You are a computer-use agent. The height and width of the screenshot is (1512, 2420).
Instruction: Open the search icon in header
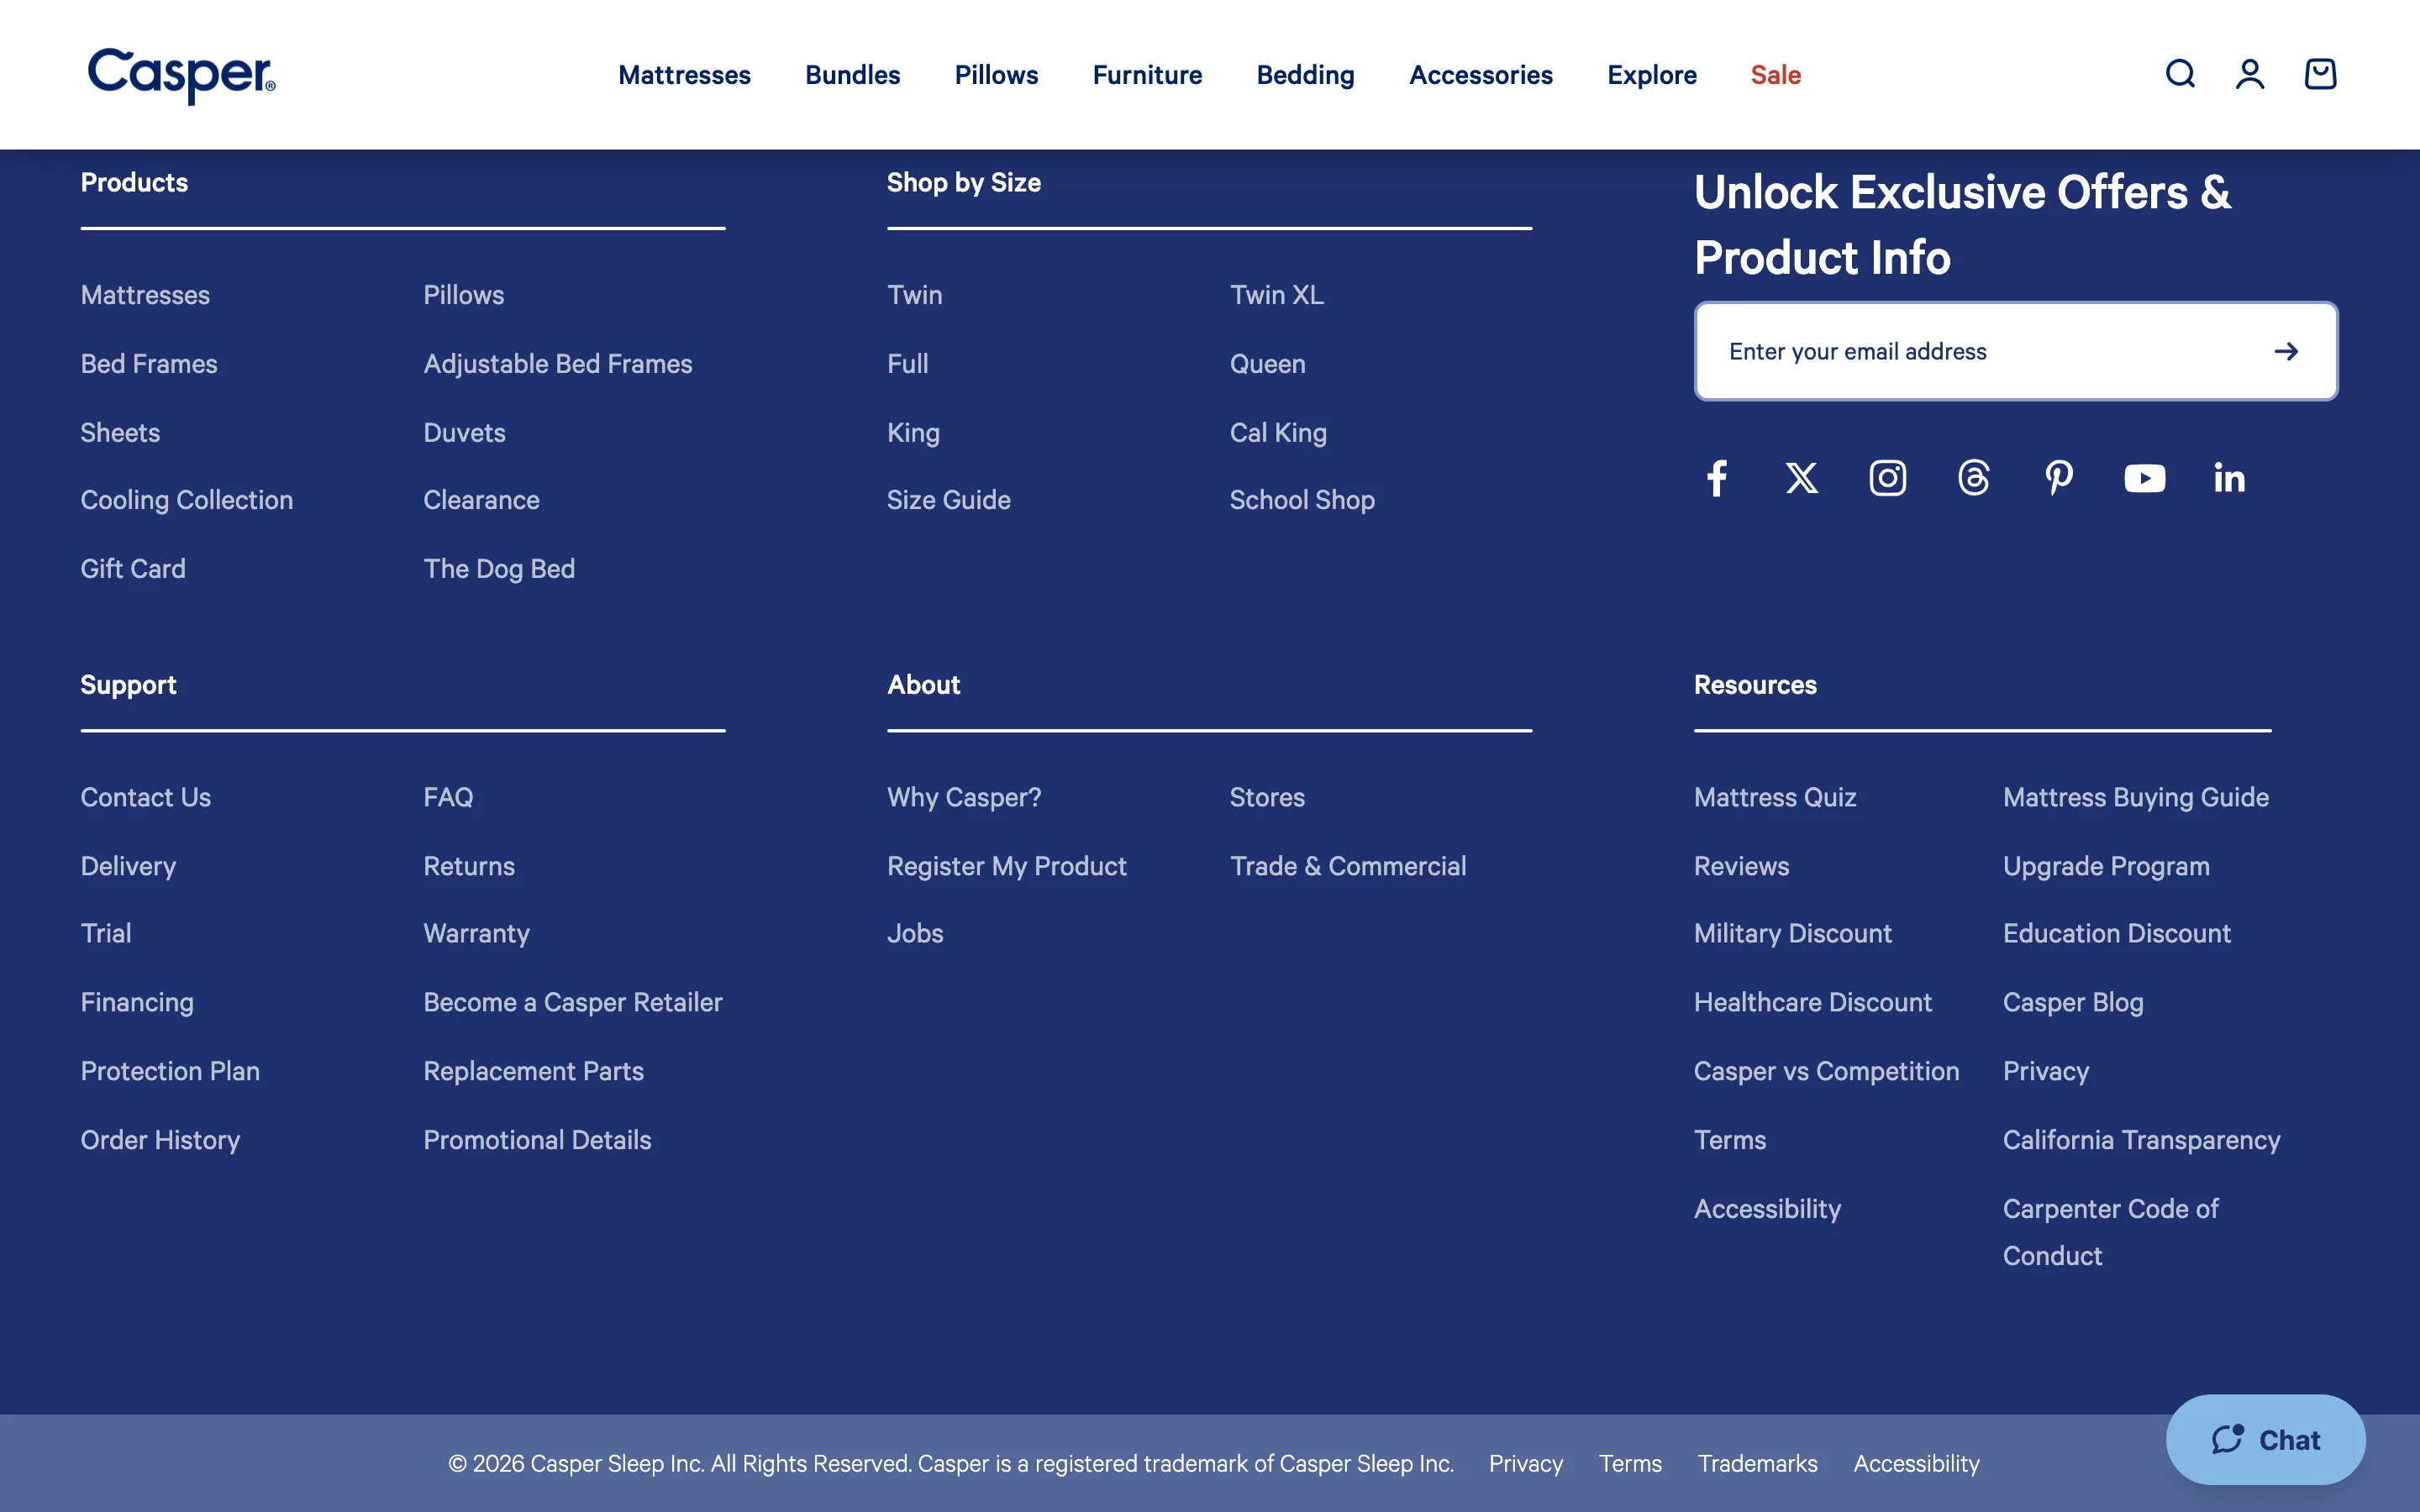pyautogui.click(x=2180, y=74)
